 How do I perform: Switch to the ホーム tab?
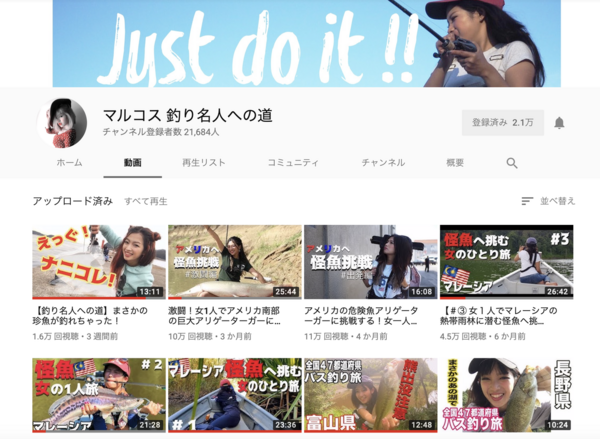coord(69,163)
